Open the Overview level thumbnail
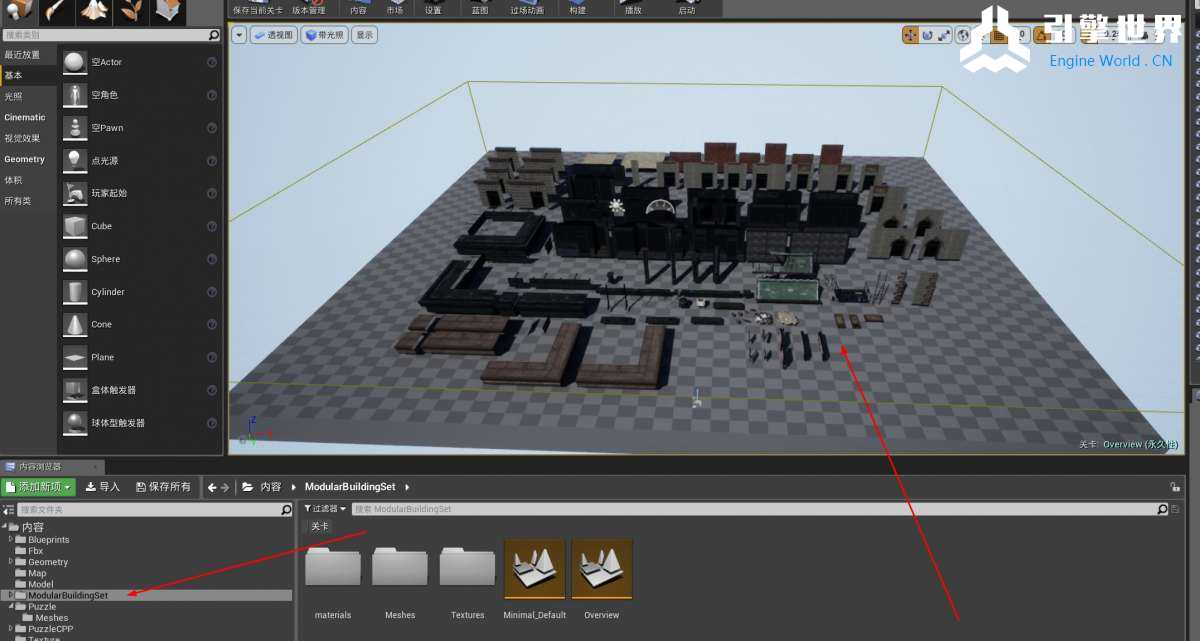 pyautogui.click(x=602, y=570)
